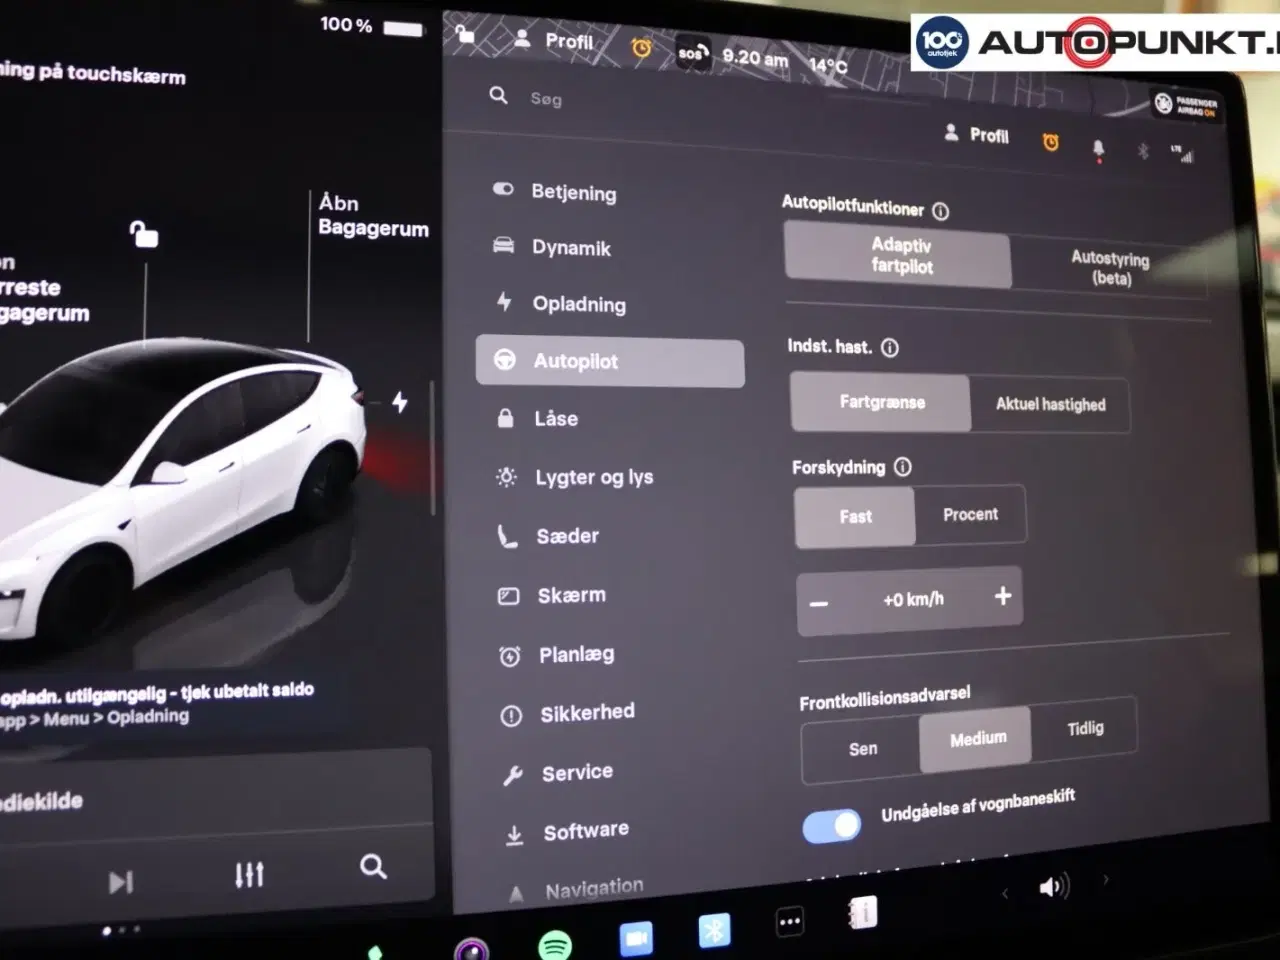Click the Åbn Bagagerum link

pyautogui.click(x=373, y=216)
